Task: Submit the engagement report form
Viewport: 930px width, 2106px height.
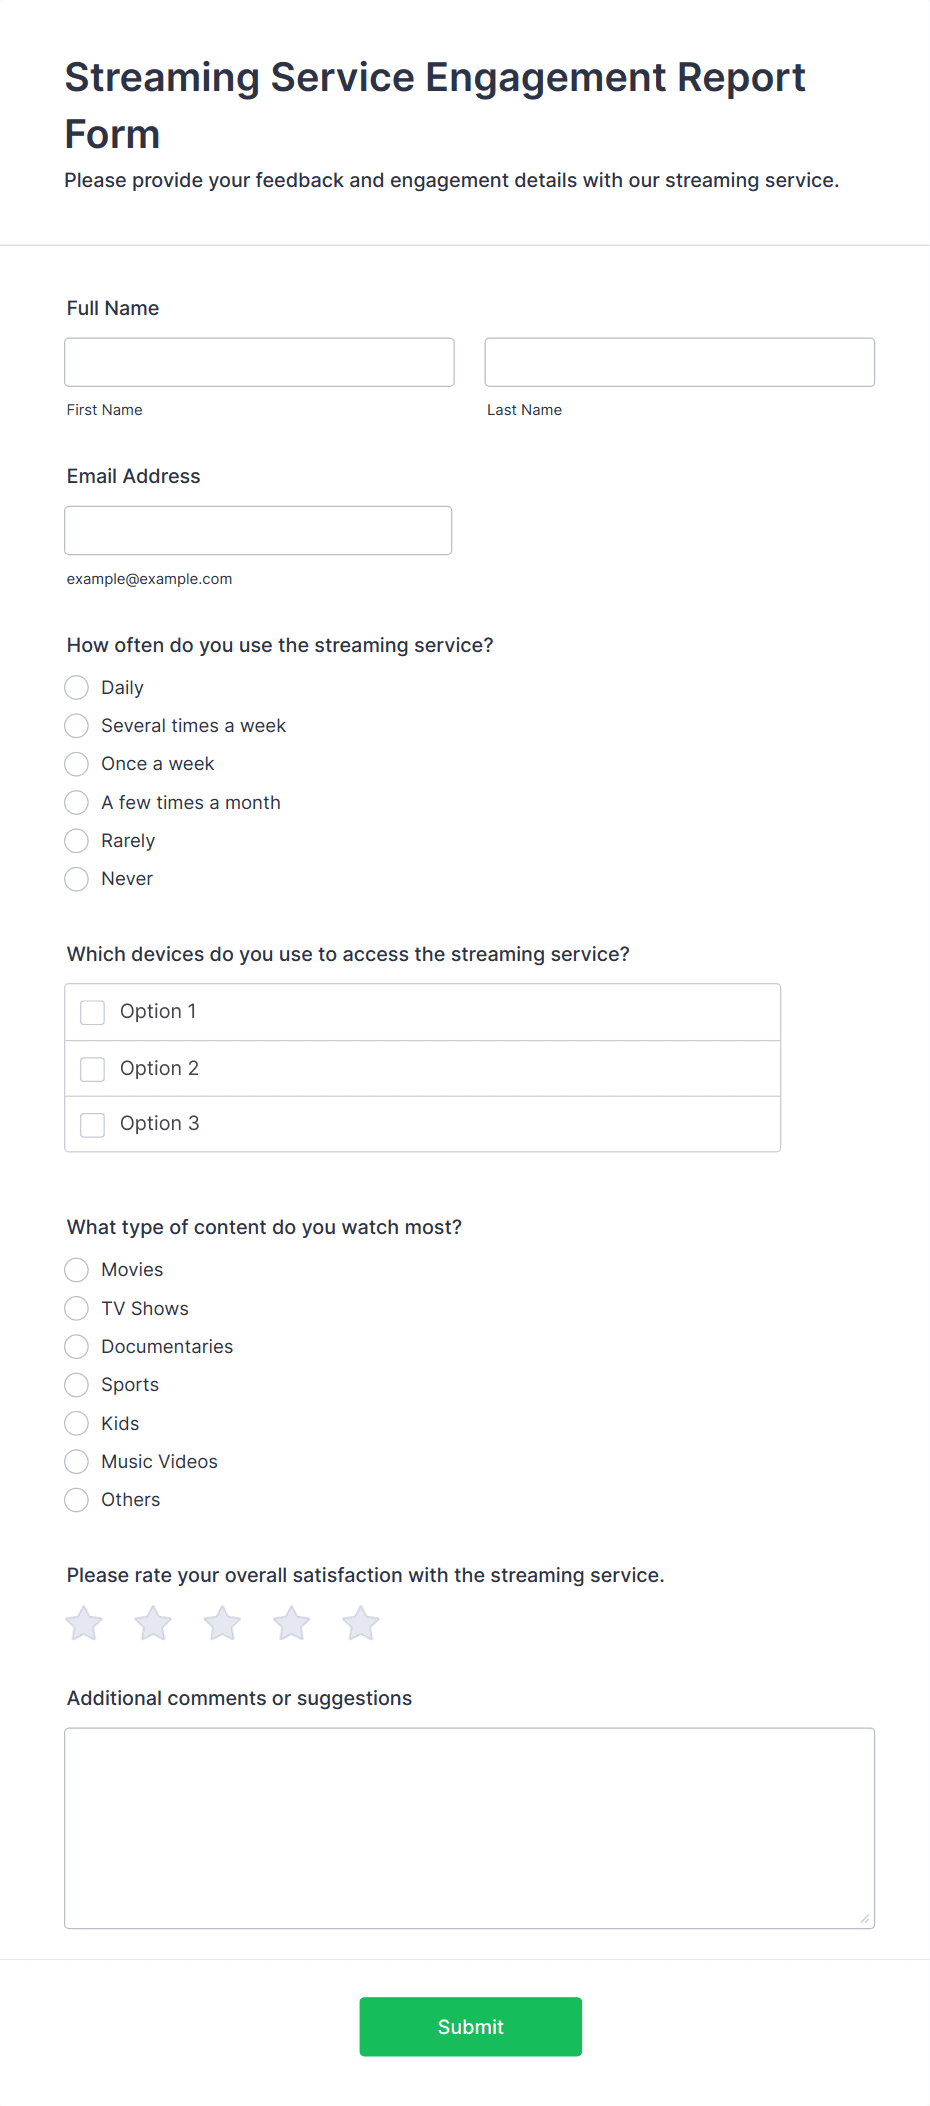Action: 470,2026
